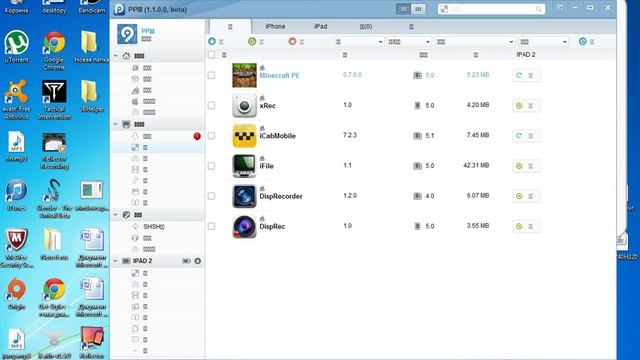This screenshot has width=640, height=360.
Task: Click the blue reinstall icon for Minecraft PE
Action: [519, 76]
